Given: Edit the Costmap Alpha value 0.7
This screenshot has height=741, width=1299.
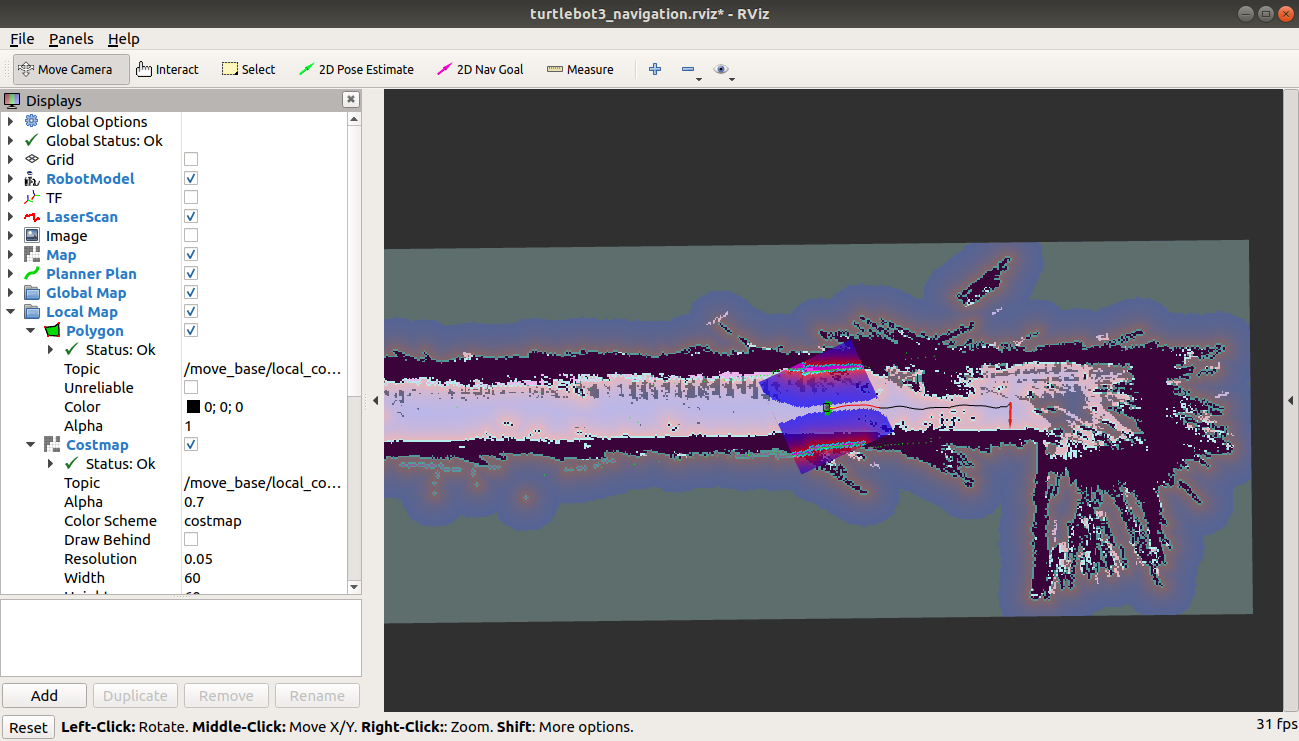Looking at the screenshot, I should (265, 501).
